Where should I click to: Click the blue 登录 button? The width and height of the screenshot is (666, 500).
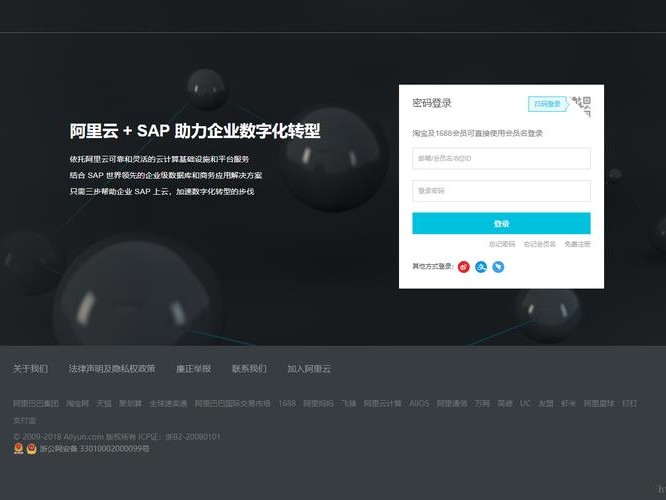click(x=501, y=223)
